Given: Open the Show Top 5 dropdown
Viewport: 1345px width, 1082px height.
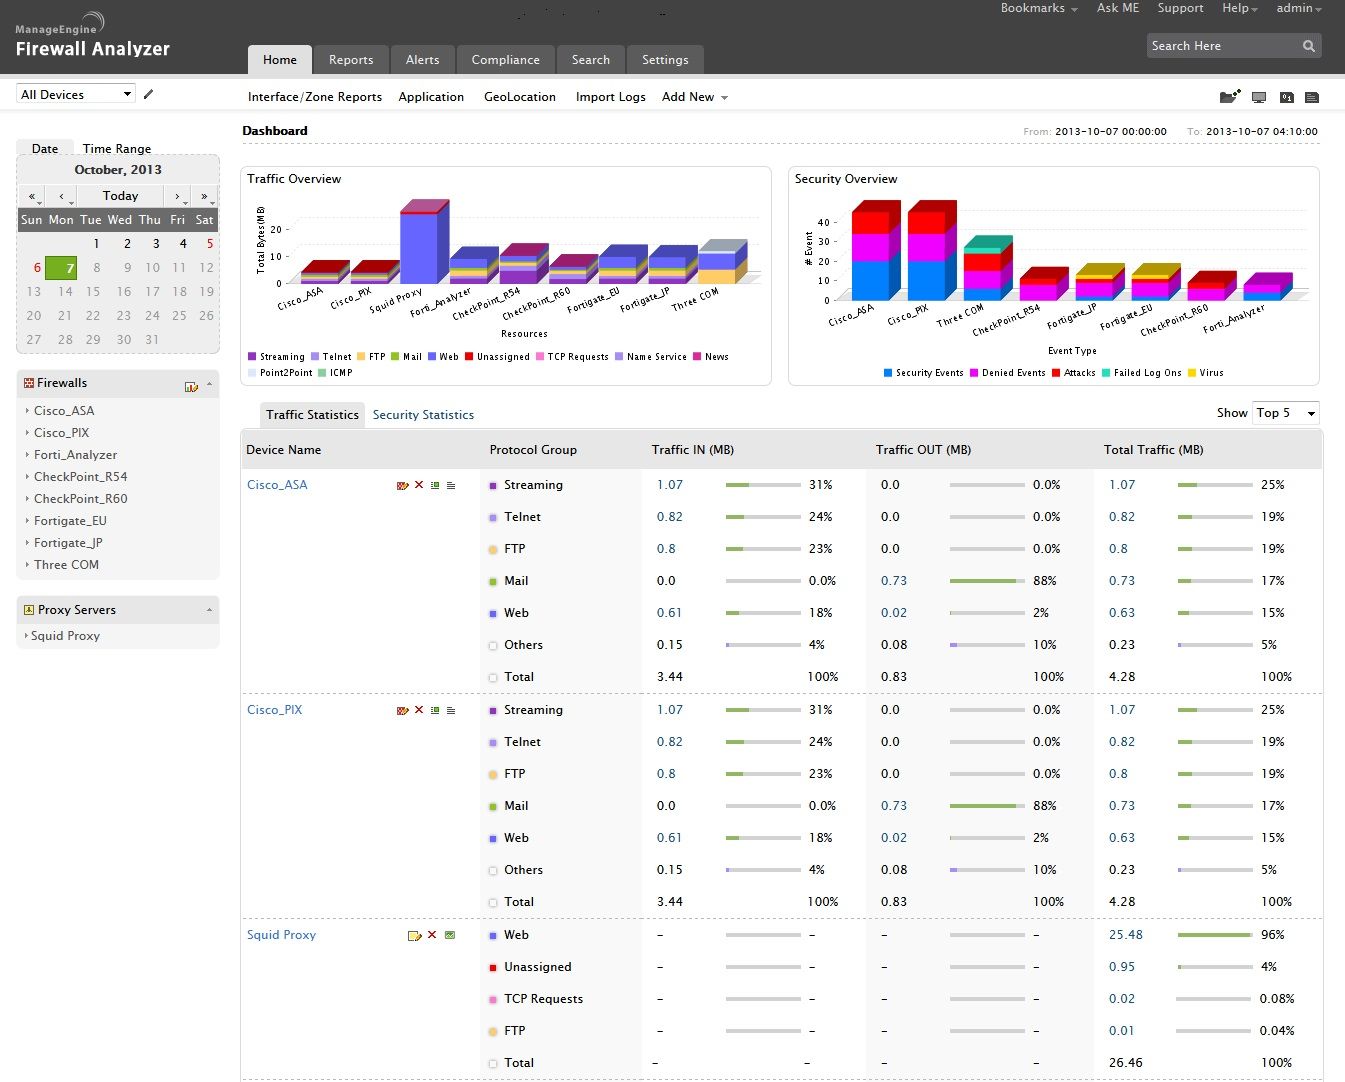Looking at the screenshot, I should tap(1285, 413).
